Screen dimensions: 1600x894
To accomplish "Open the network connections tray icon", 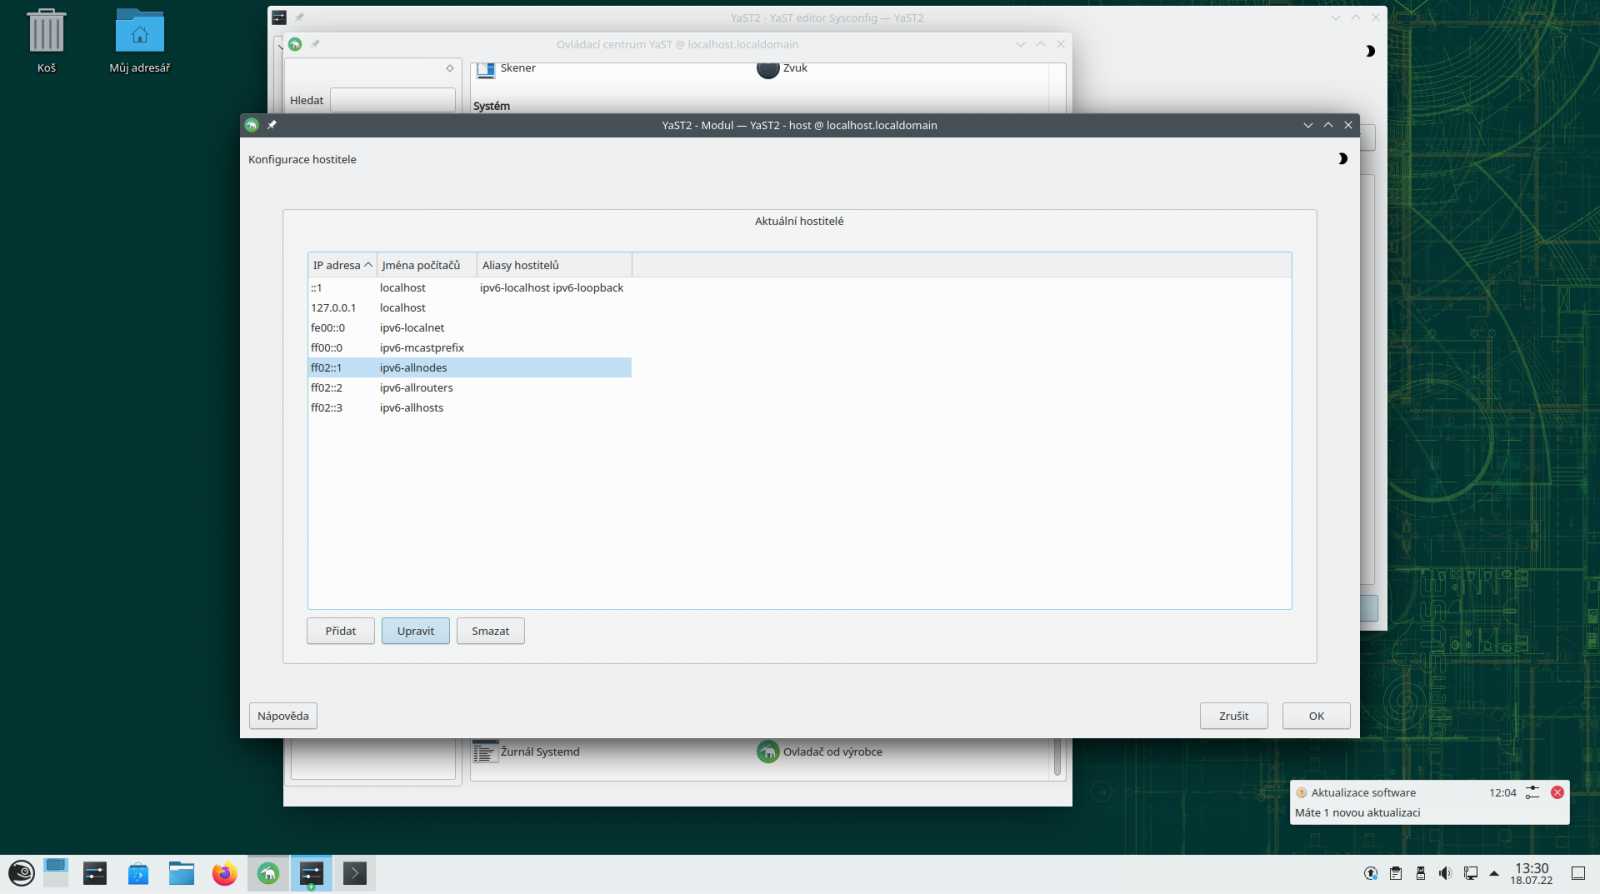I will (x=1470, y=873).
